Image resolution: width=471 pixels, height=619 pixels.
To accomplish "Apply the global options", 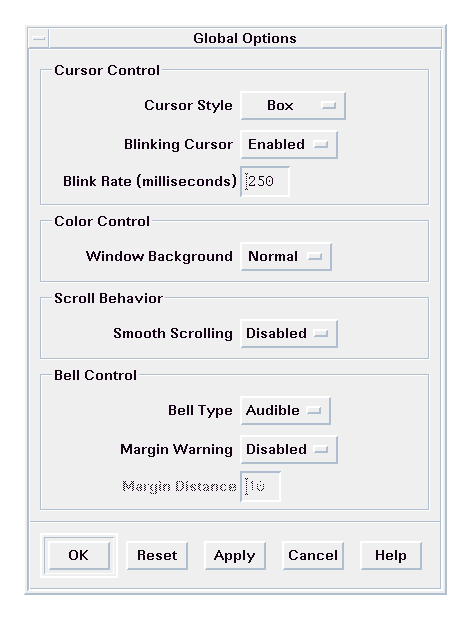I will tap(235, 555).
